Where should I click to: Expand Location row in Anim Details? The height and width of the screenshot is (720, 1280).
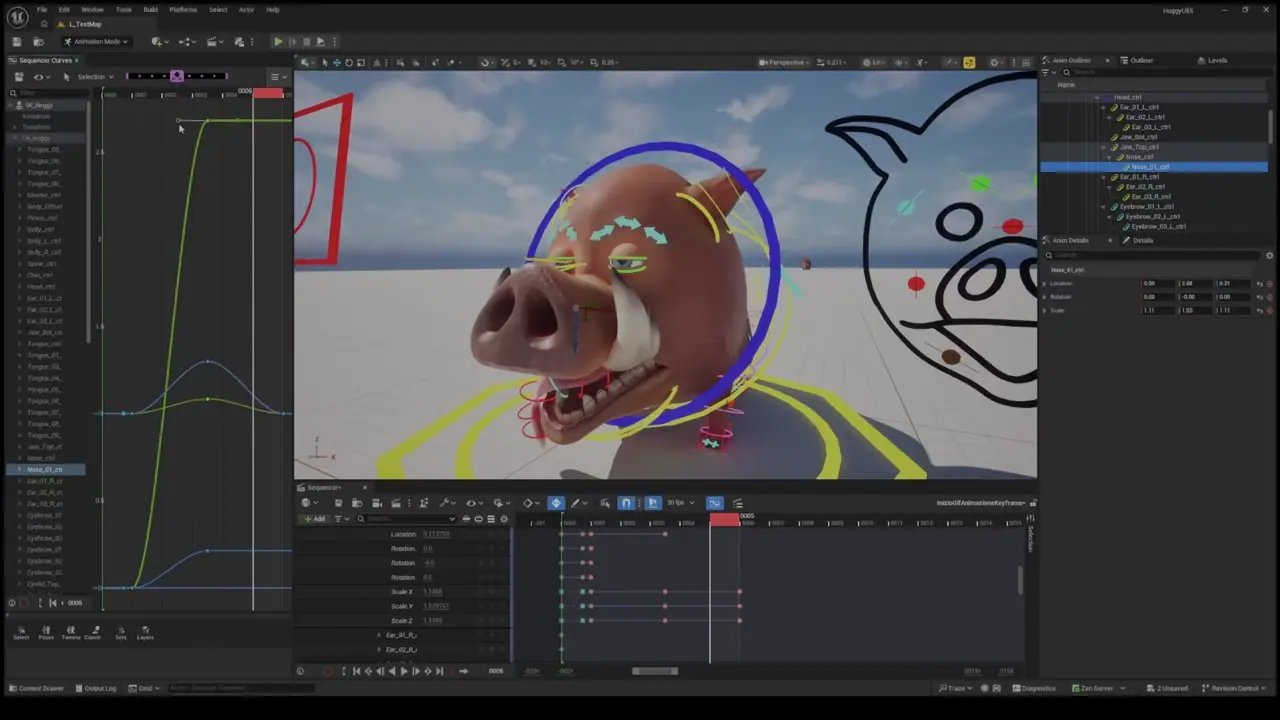(1044, 284)
